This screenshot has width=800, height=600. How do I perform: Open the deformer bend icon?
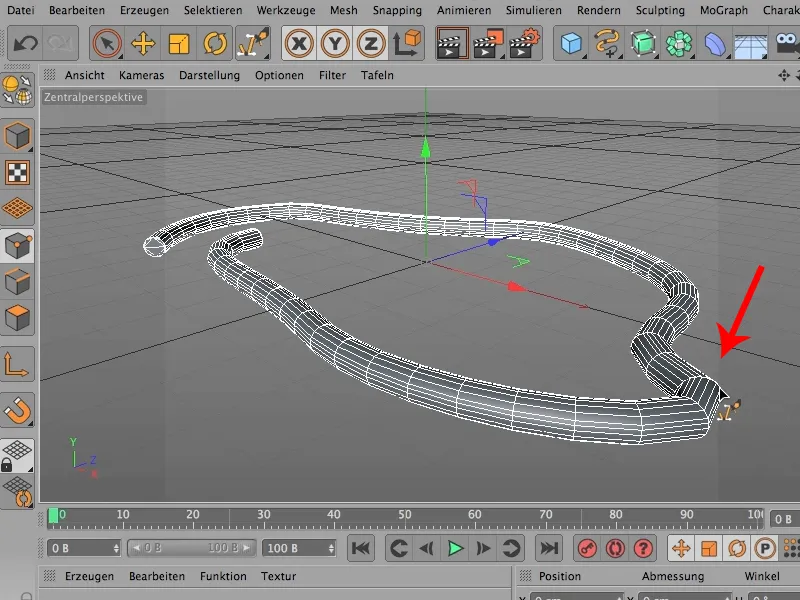[715, 43]
